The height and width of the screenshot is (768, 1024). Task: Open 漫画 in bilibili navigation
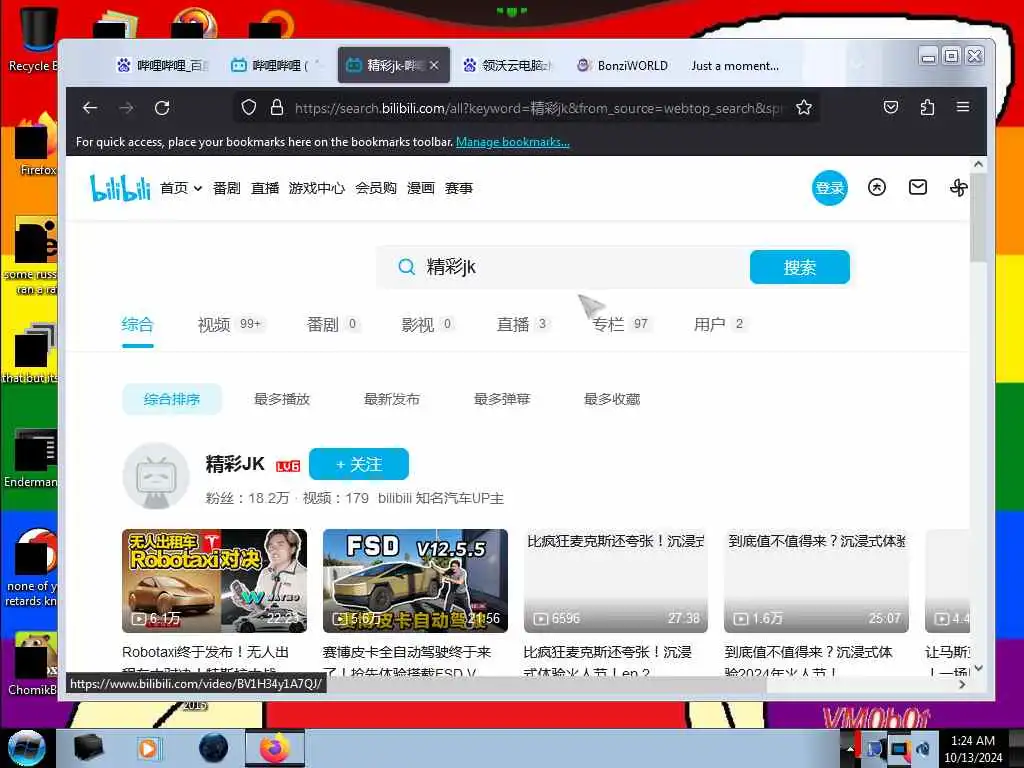421,188
